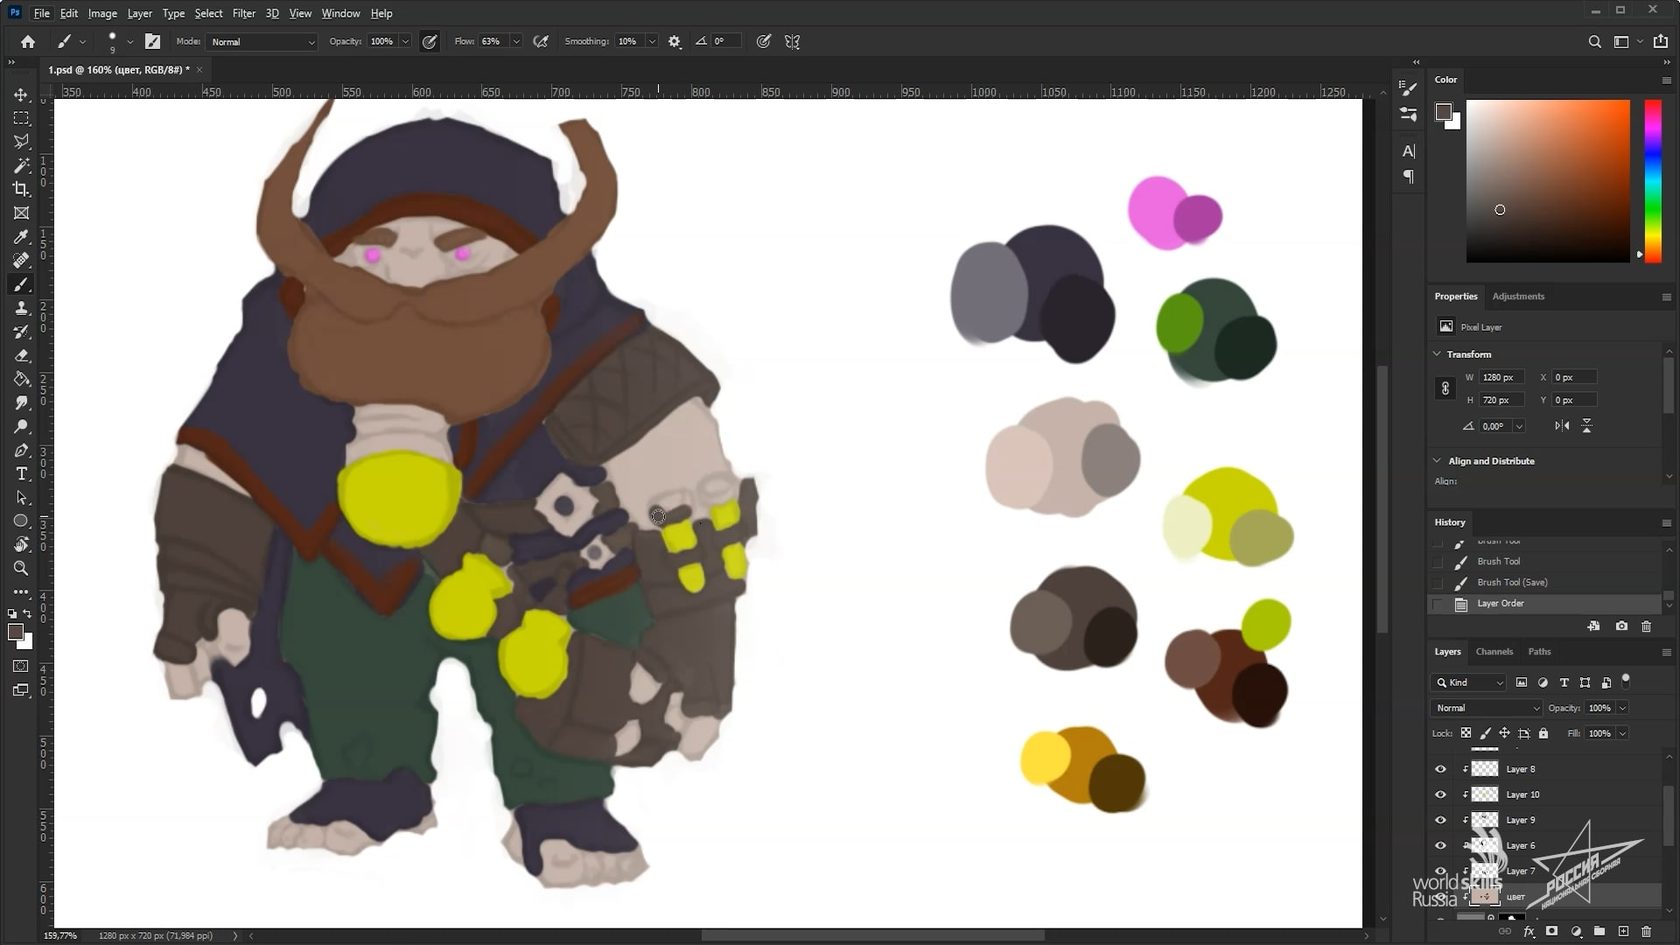The image size is (1680, 945).
Task: Select the Pen tool
Action: click(x=21, y=450)
